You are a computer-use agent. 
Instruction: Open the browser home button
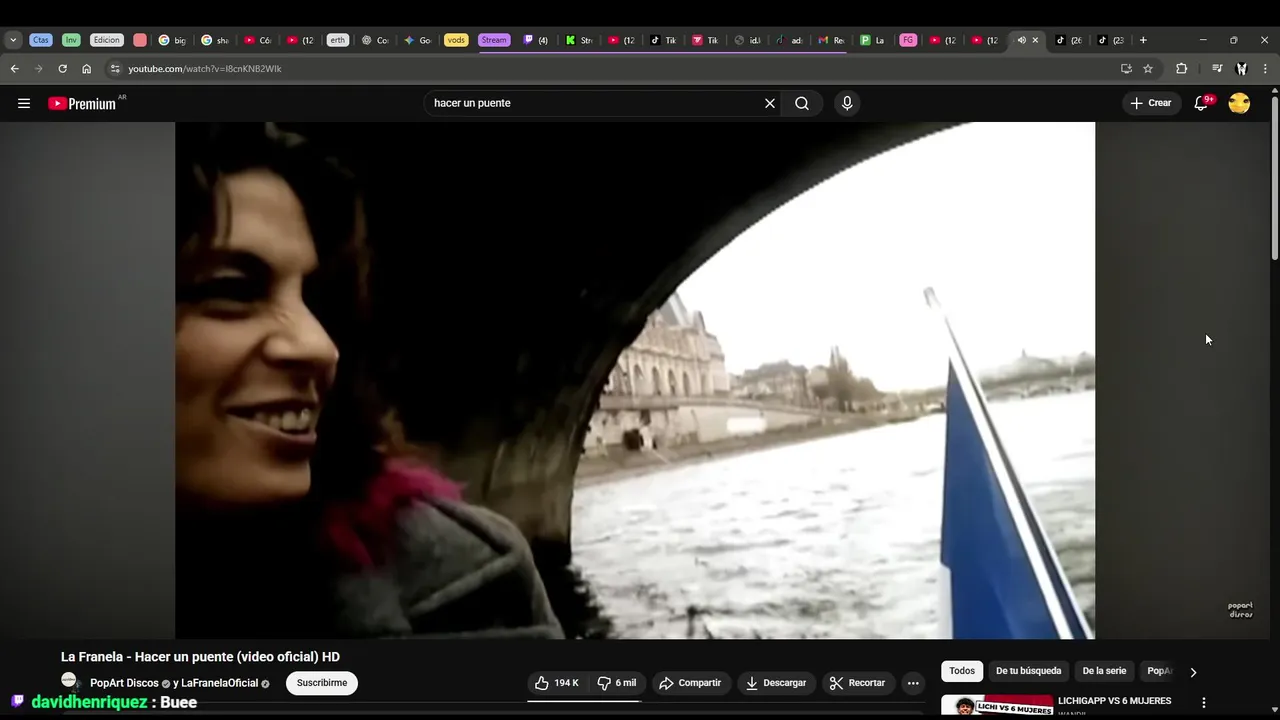point(86,69)
